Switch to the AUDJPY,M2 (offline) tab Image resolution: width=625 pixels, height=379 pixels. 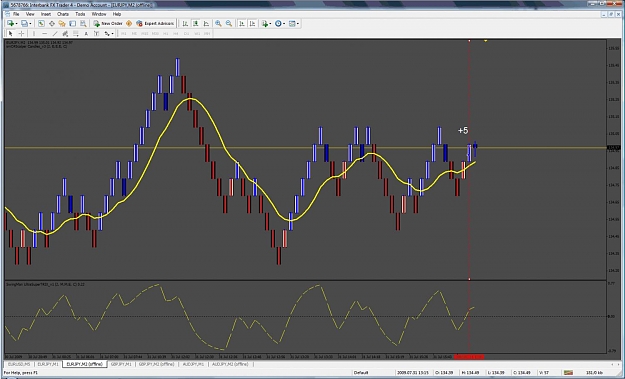[230, 364]
